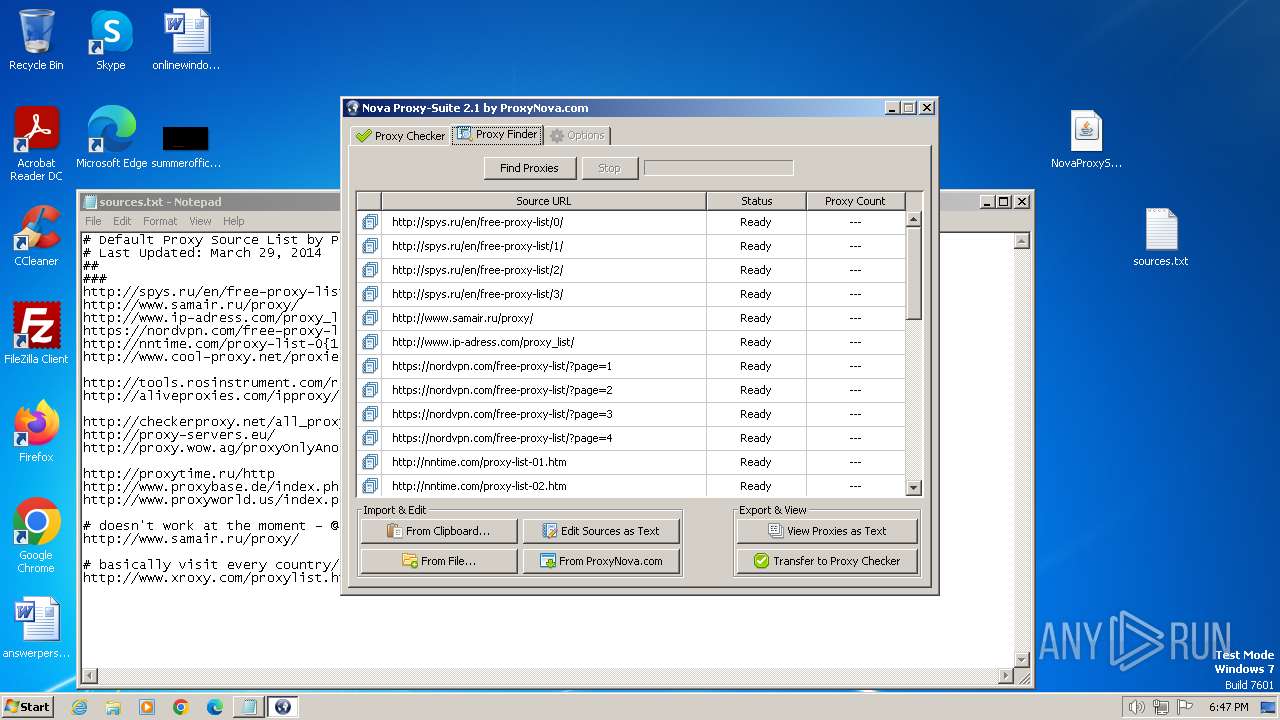The height and width of the screenshot is (720, 1280).
Task: Import sources From File
Action: coord(439,561)
